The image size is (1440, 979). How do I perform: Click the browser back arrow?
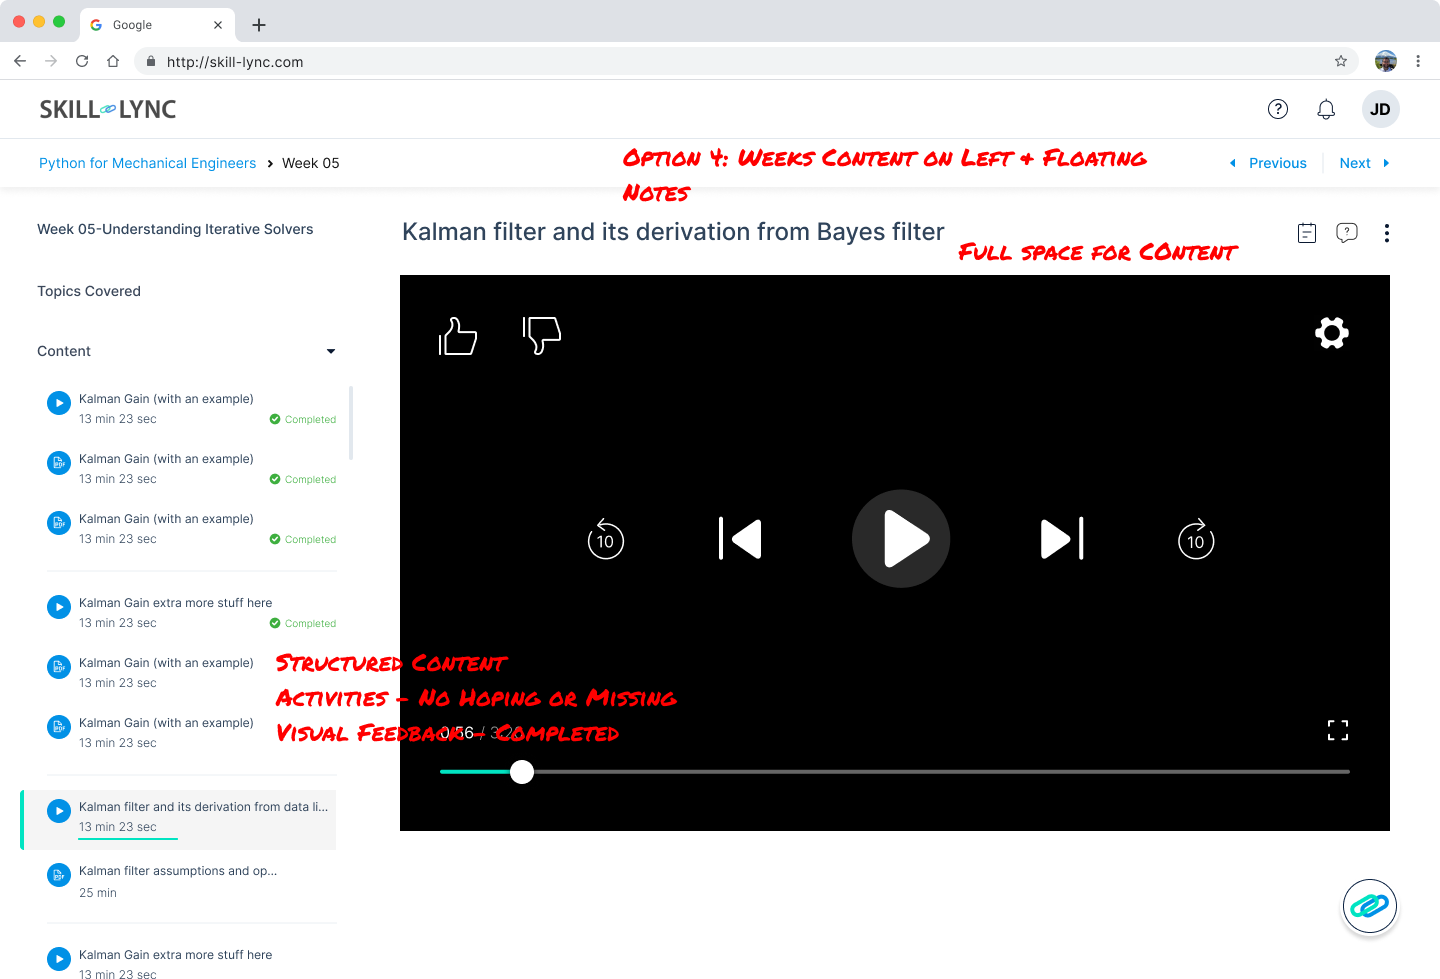pyautogui.click(x=20, y=61)
